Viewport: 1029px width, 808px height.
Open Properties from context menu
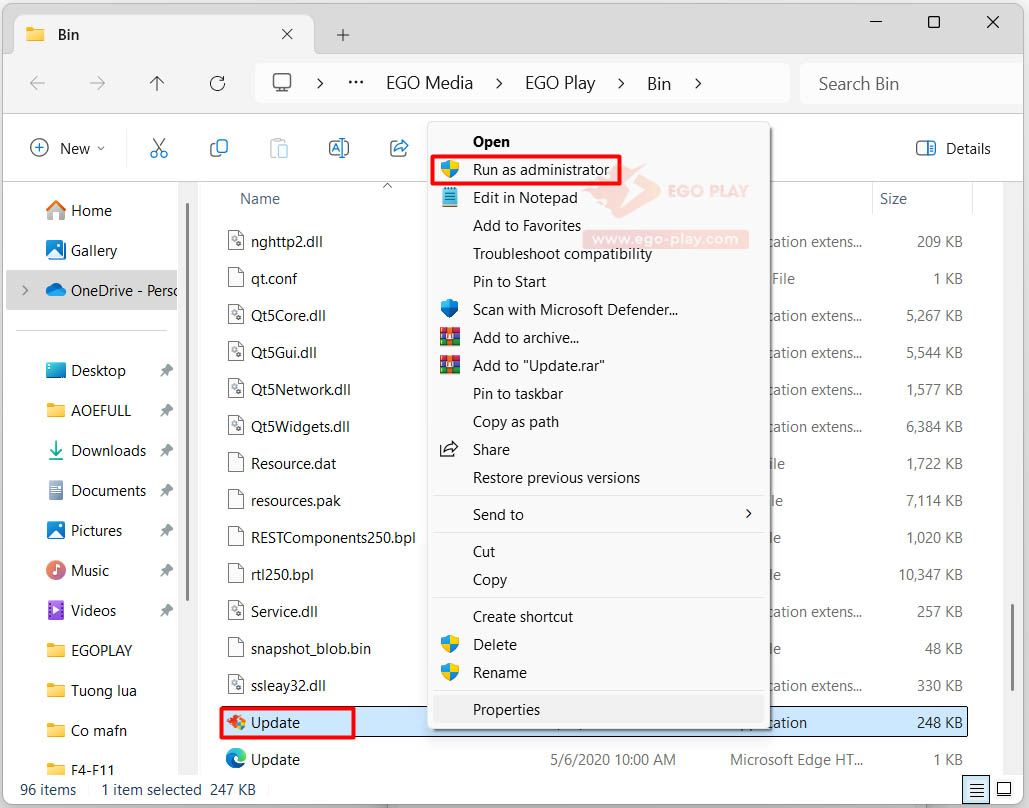coord(598,710)
